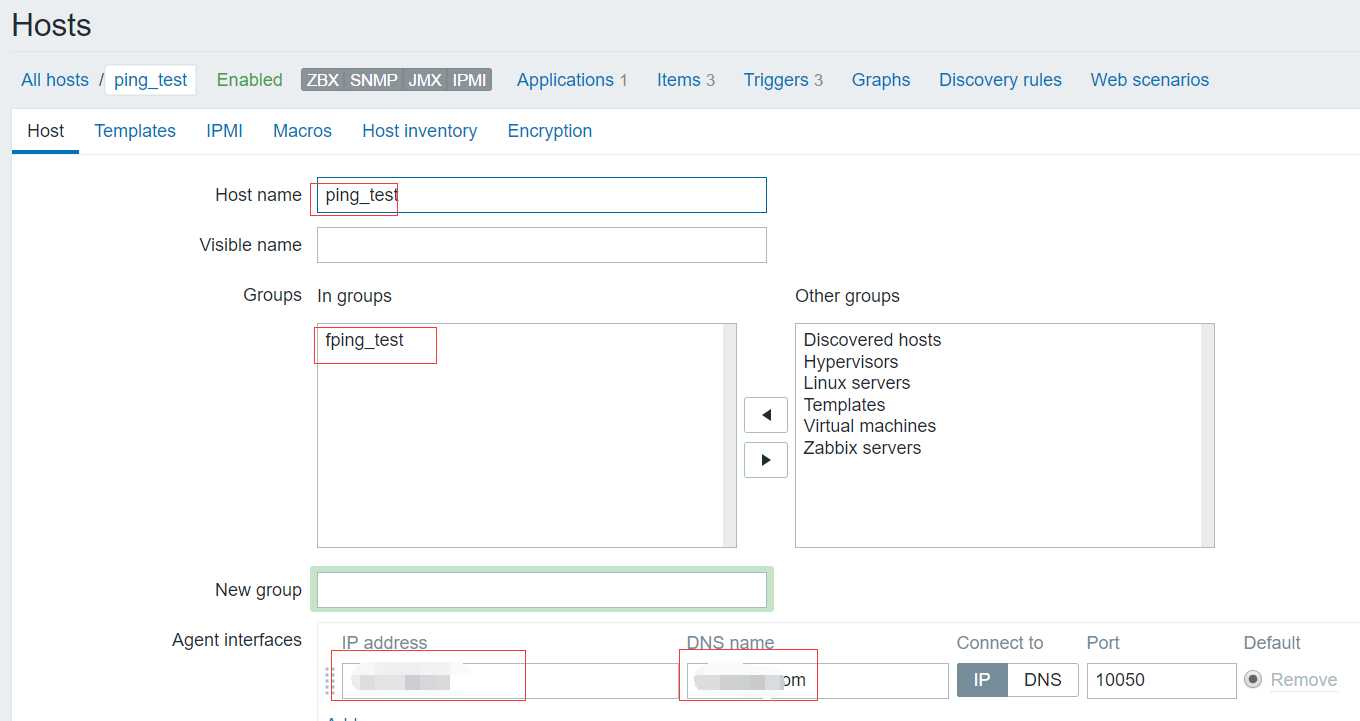
Task: Click the IPMI availability badge
Action: tap(469, 80)
